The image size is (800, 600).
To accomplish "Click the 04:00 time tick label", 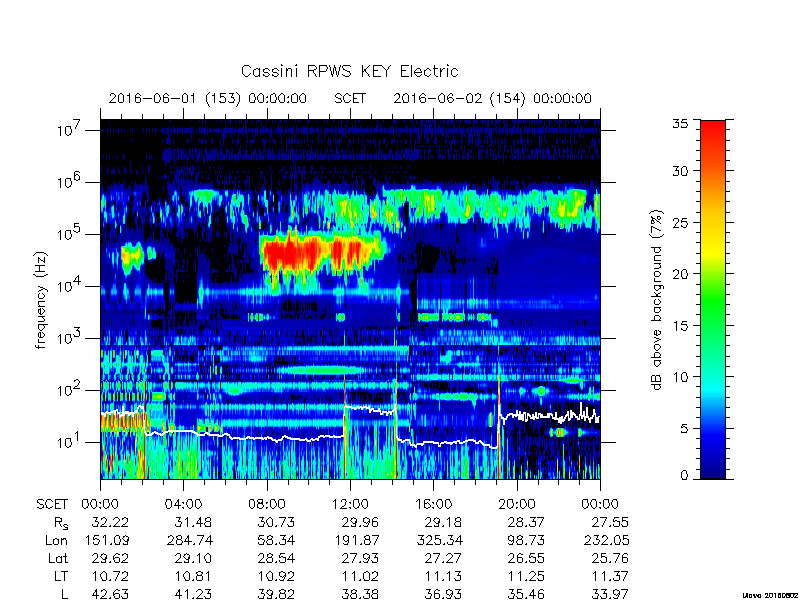I will 183,505.
